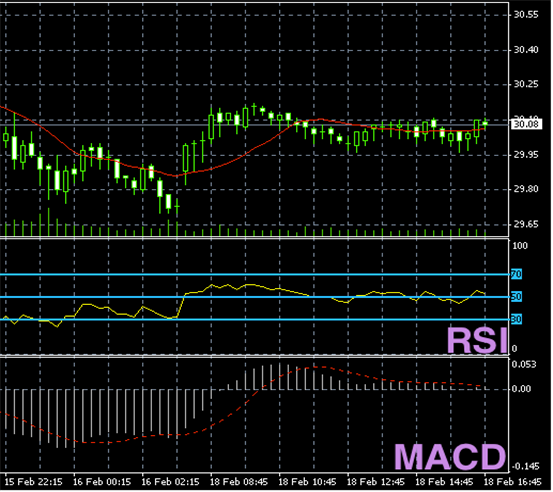Click the MACD 0.00 zero-level label
This screenshot has height=492, width=553.
[522, 389]
